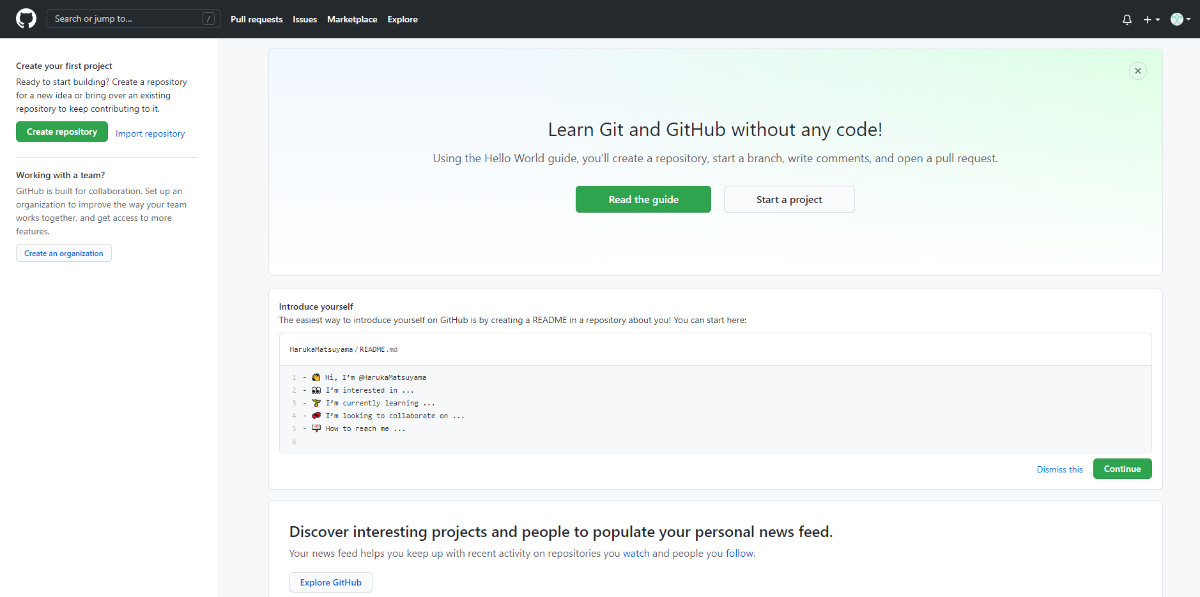Click the Learn Git and GitHub headline
1200x597 pixels.
point(715,129)
